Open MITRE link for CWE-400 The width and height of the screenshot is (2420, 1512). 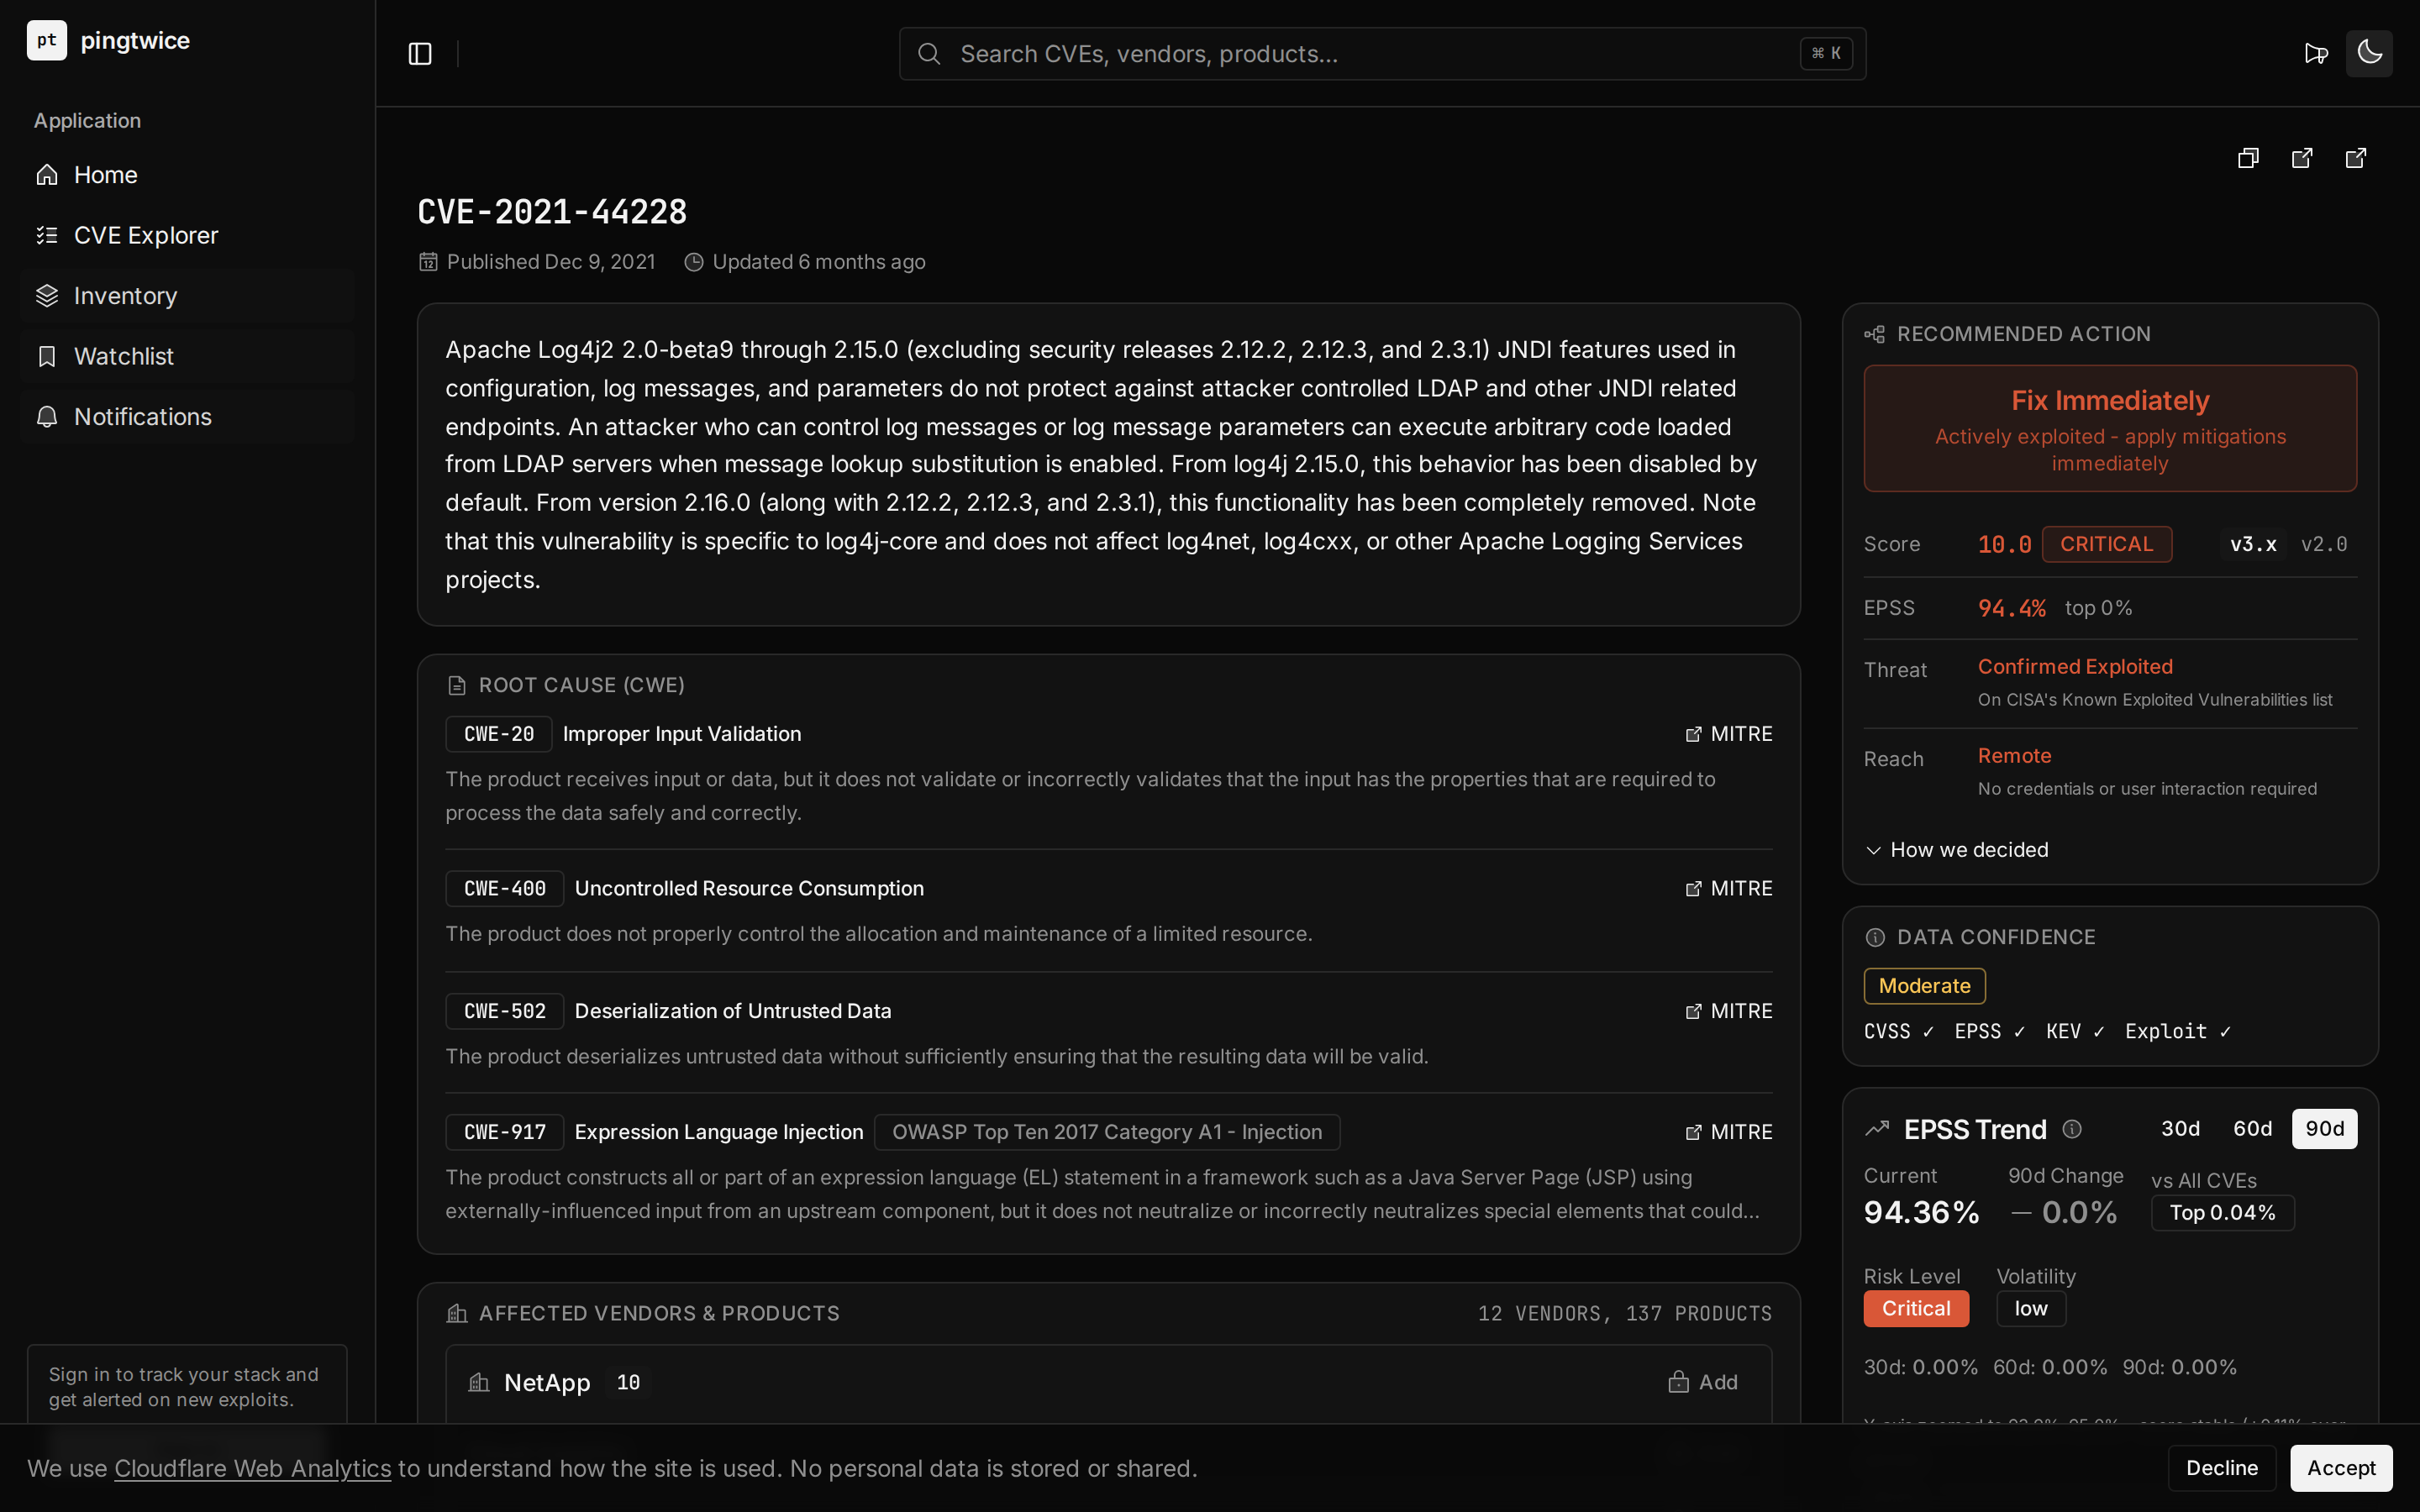[1728, 889]
